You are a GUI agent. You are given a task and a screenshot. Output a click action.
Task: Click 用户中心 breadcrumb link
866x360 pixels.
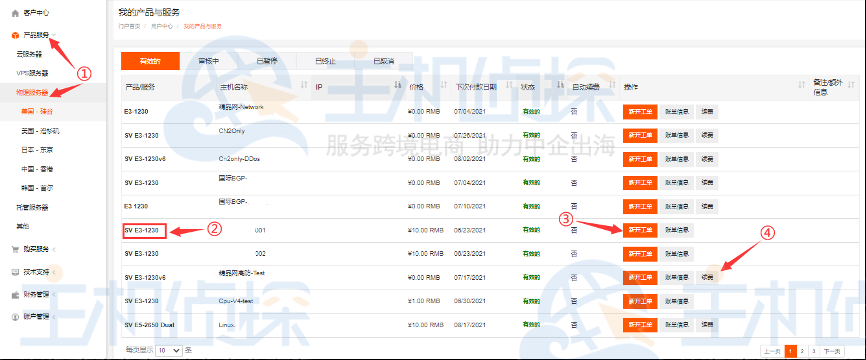tap(162, 26)
